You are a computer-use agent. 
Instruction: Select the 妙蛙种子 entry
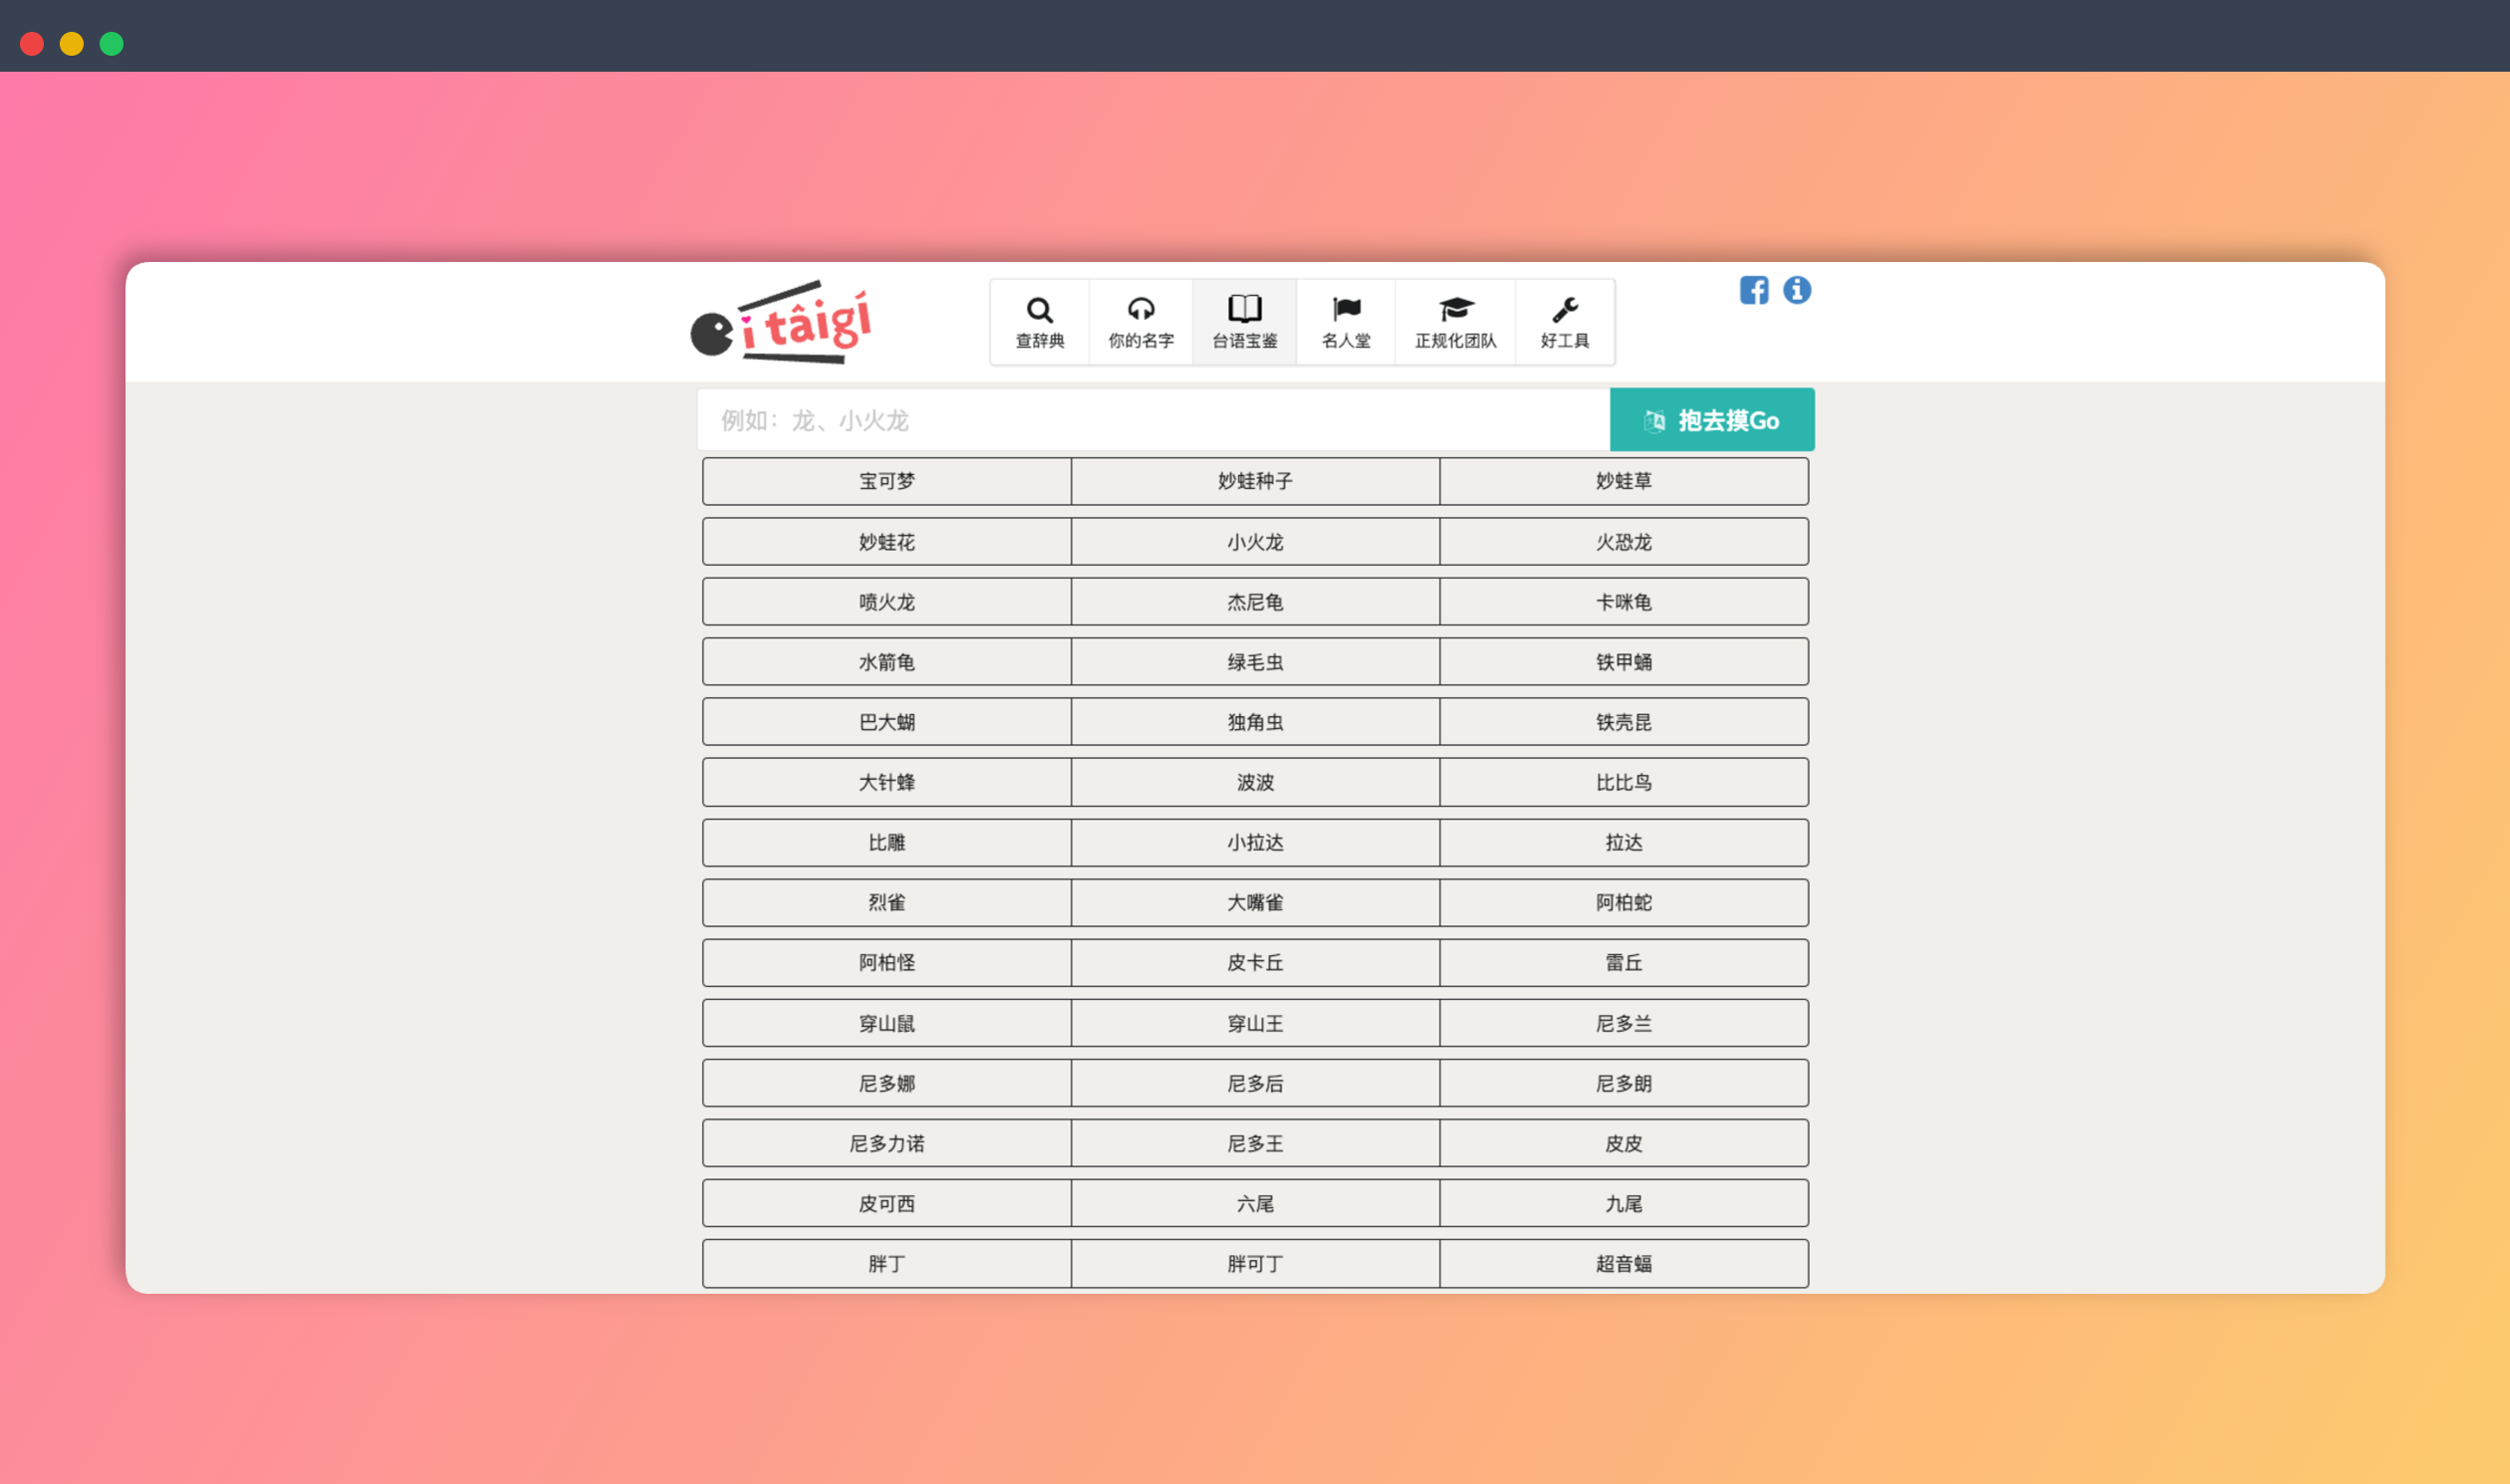coord(1255,481)
